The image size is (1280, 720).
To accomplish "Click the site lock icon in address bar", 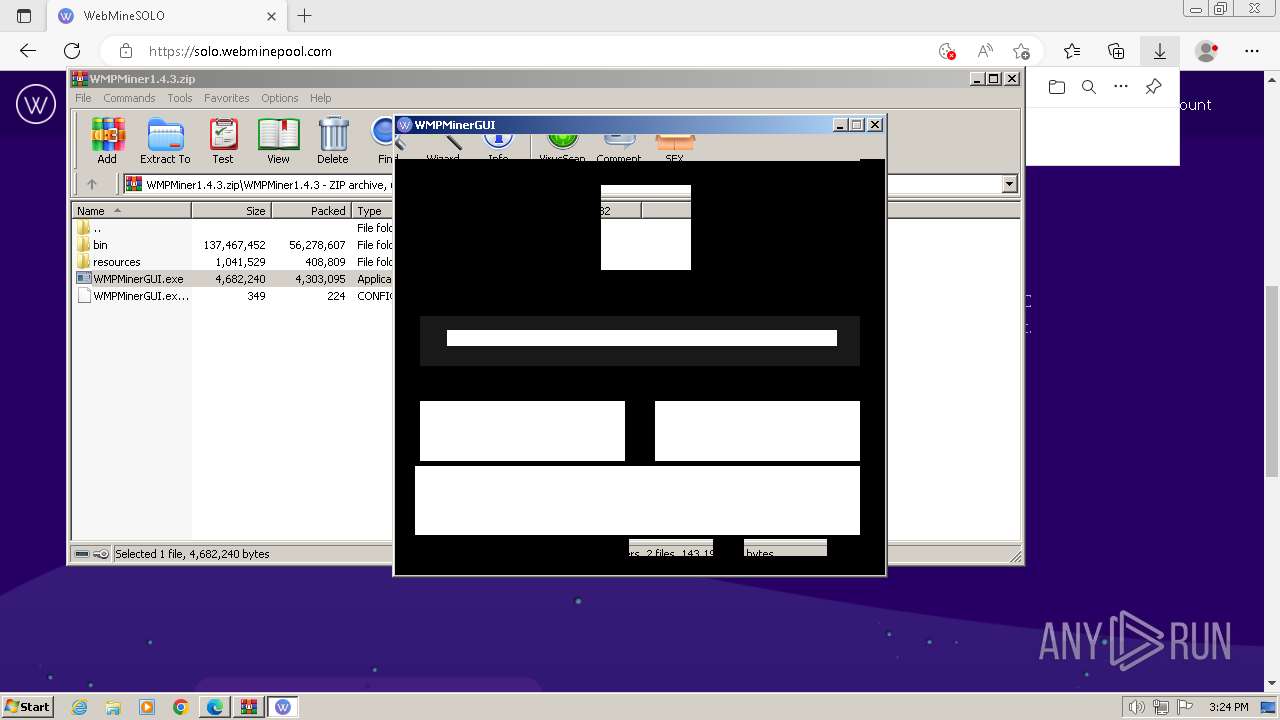I will (125, 51).
